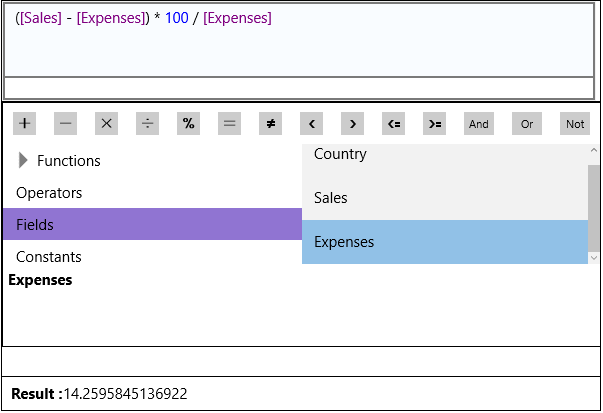Click the less-than-or-equal (<=) button
This screenshot has height=413, width=603.
(x=394, y=124)
